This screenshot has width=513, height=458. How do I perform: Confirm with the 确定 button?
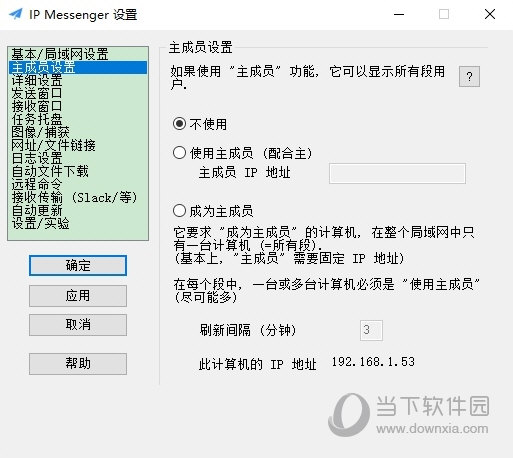78,266
